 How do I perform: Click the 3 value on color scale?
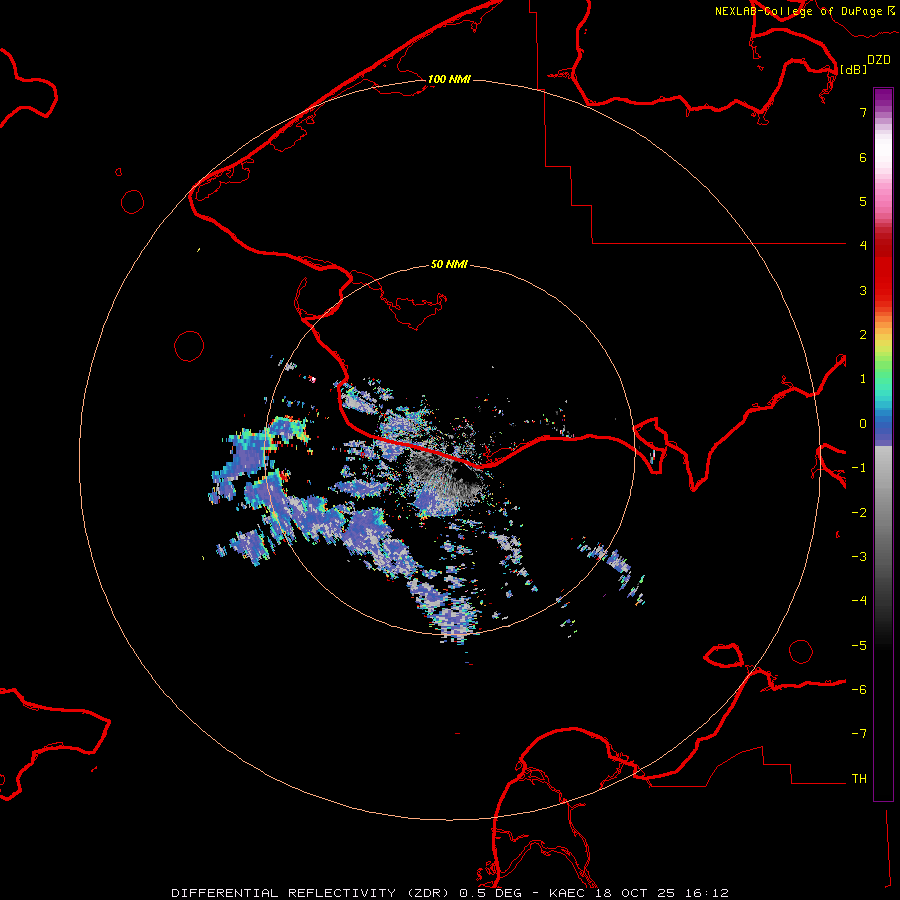click(x=863, y=290)
